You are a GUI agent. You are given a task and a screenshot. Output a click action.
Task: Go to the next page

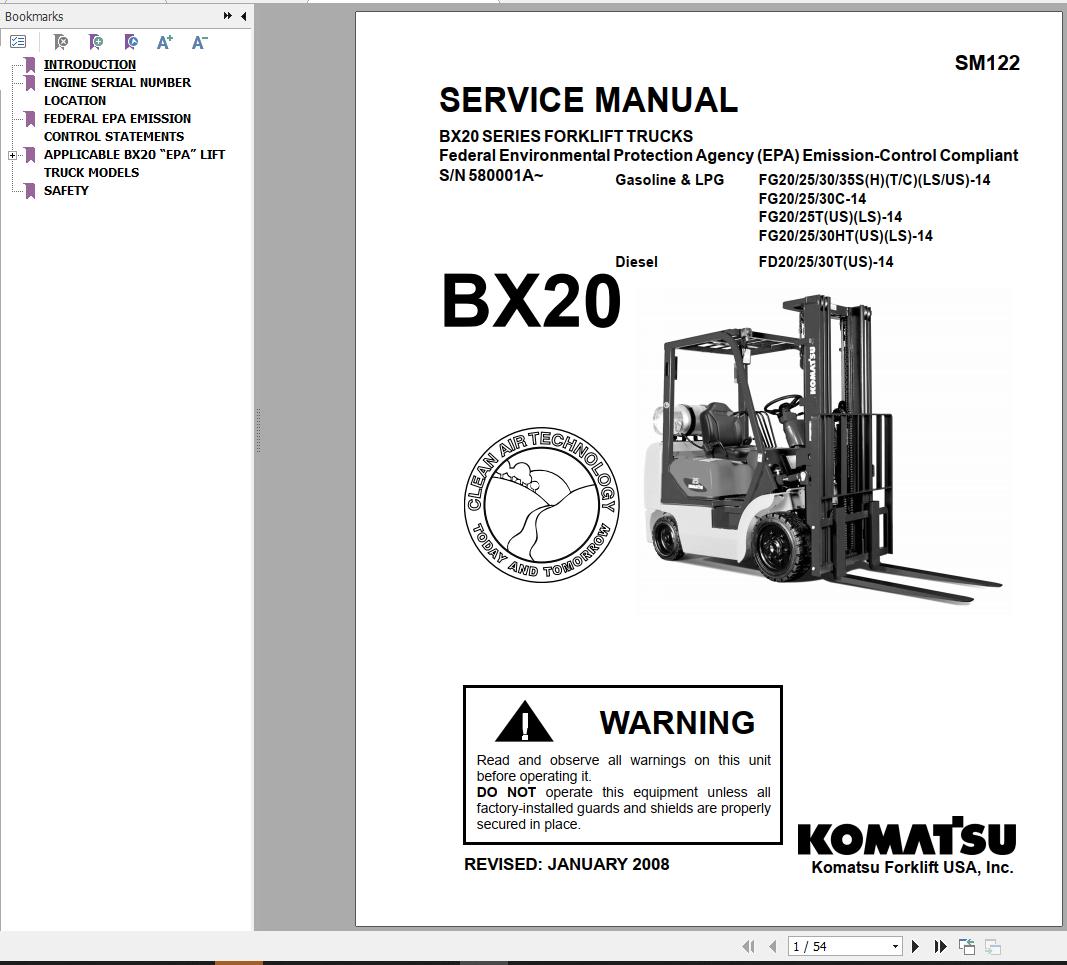coord(916,946)
